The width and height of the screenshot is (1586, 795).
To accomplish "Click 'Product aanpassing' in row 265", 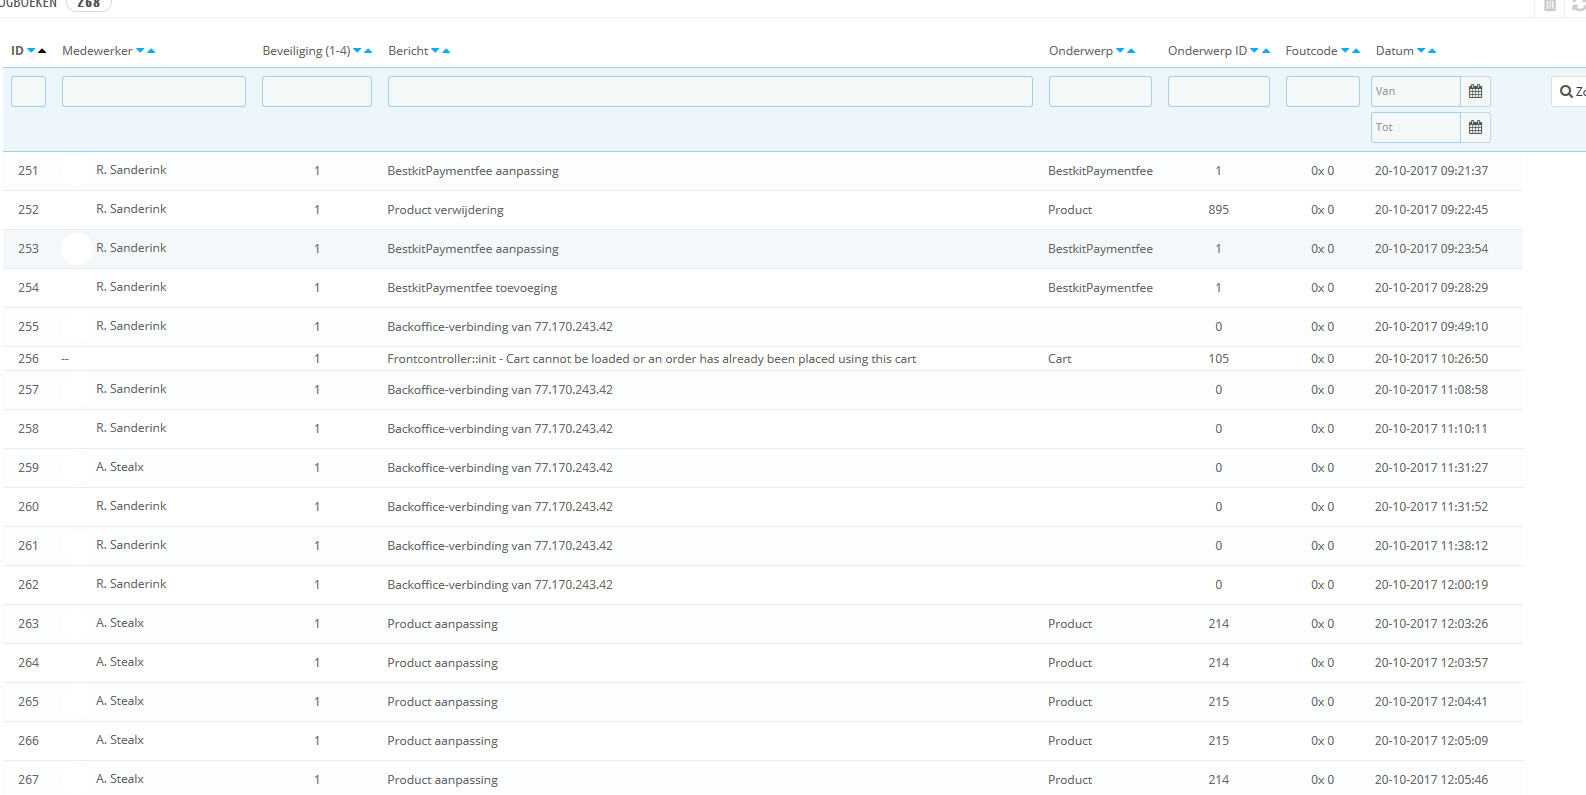I will tap(442, 702).
